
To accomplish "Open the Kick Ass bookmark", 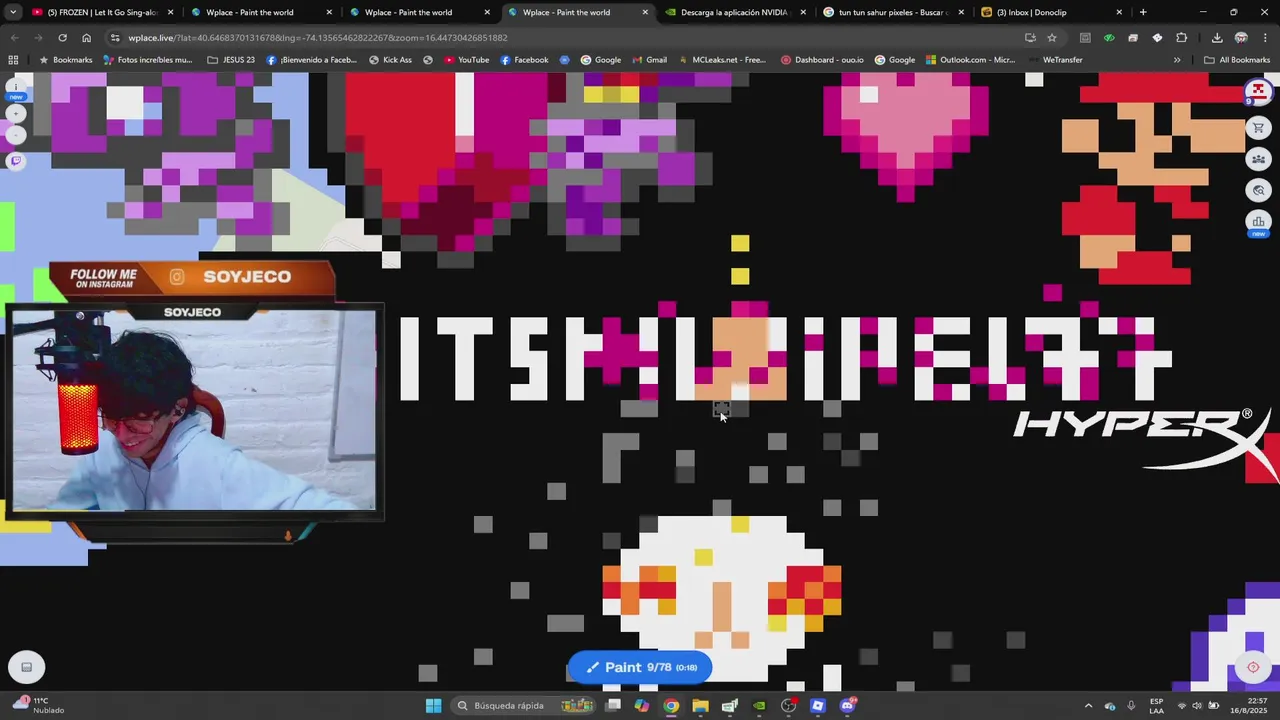I will 390,60.
